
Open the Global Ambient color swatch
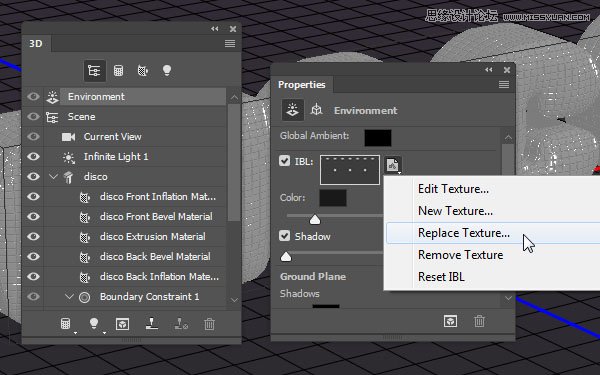378,138
